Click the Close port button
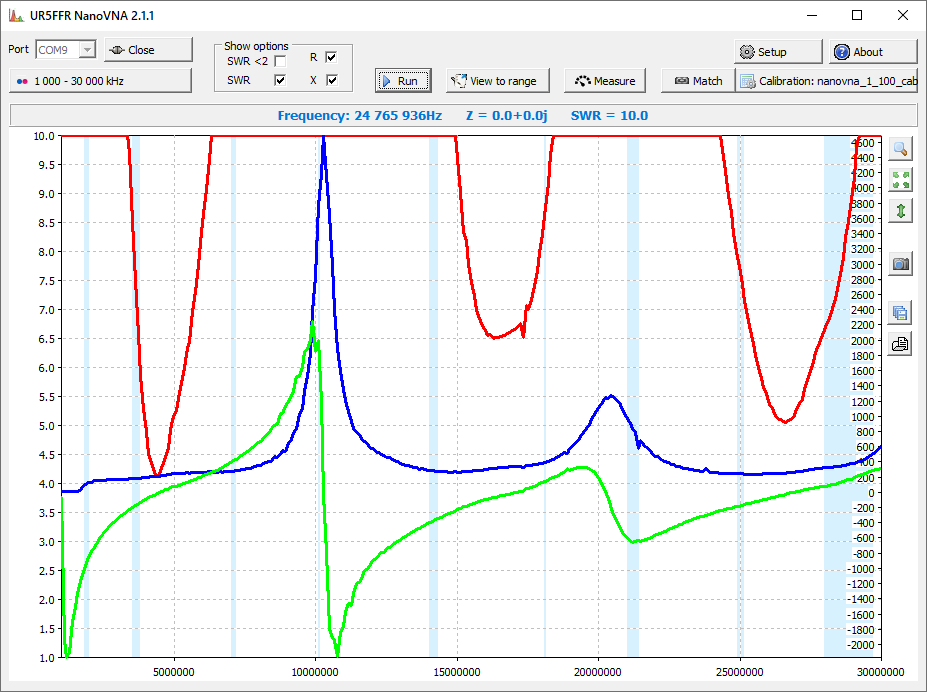Image resolution: width=927 pixels, height=692 pixels. [x=148, y=50]
